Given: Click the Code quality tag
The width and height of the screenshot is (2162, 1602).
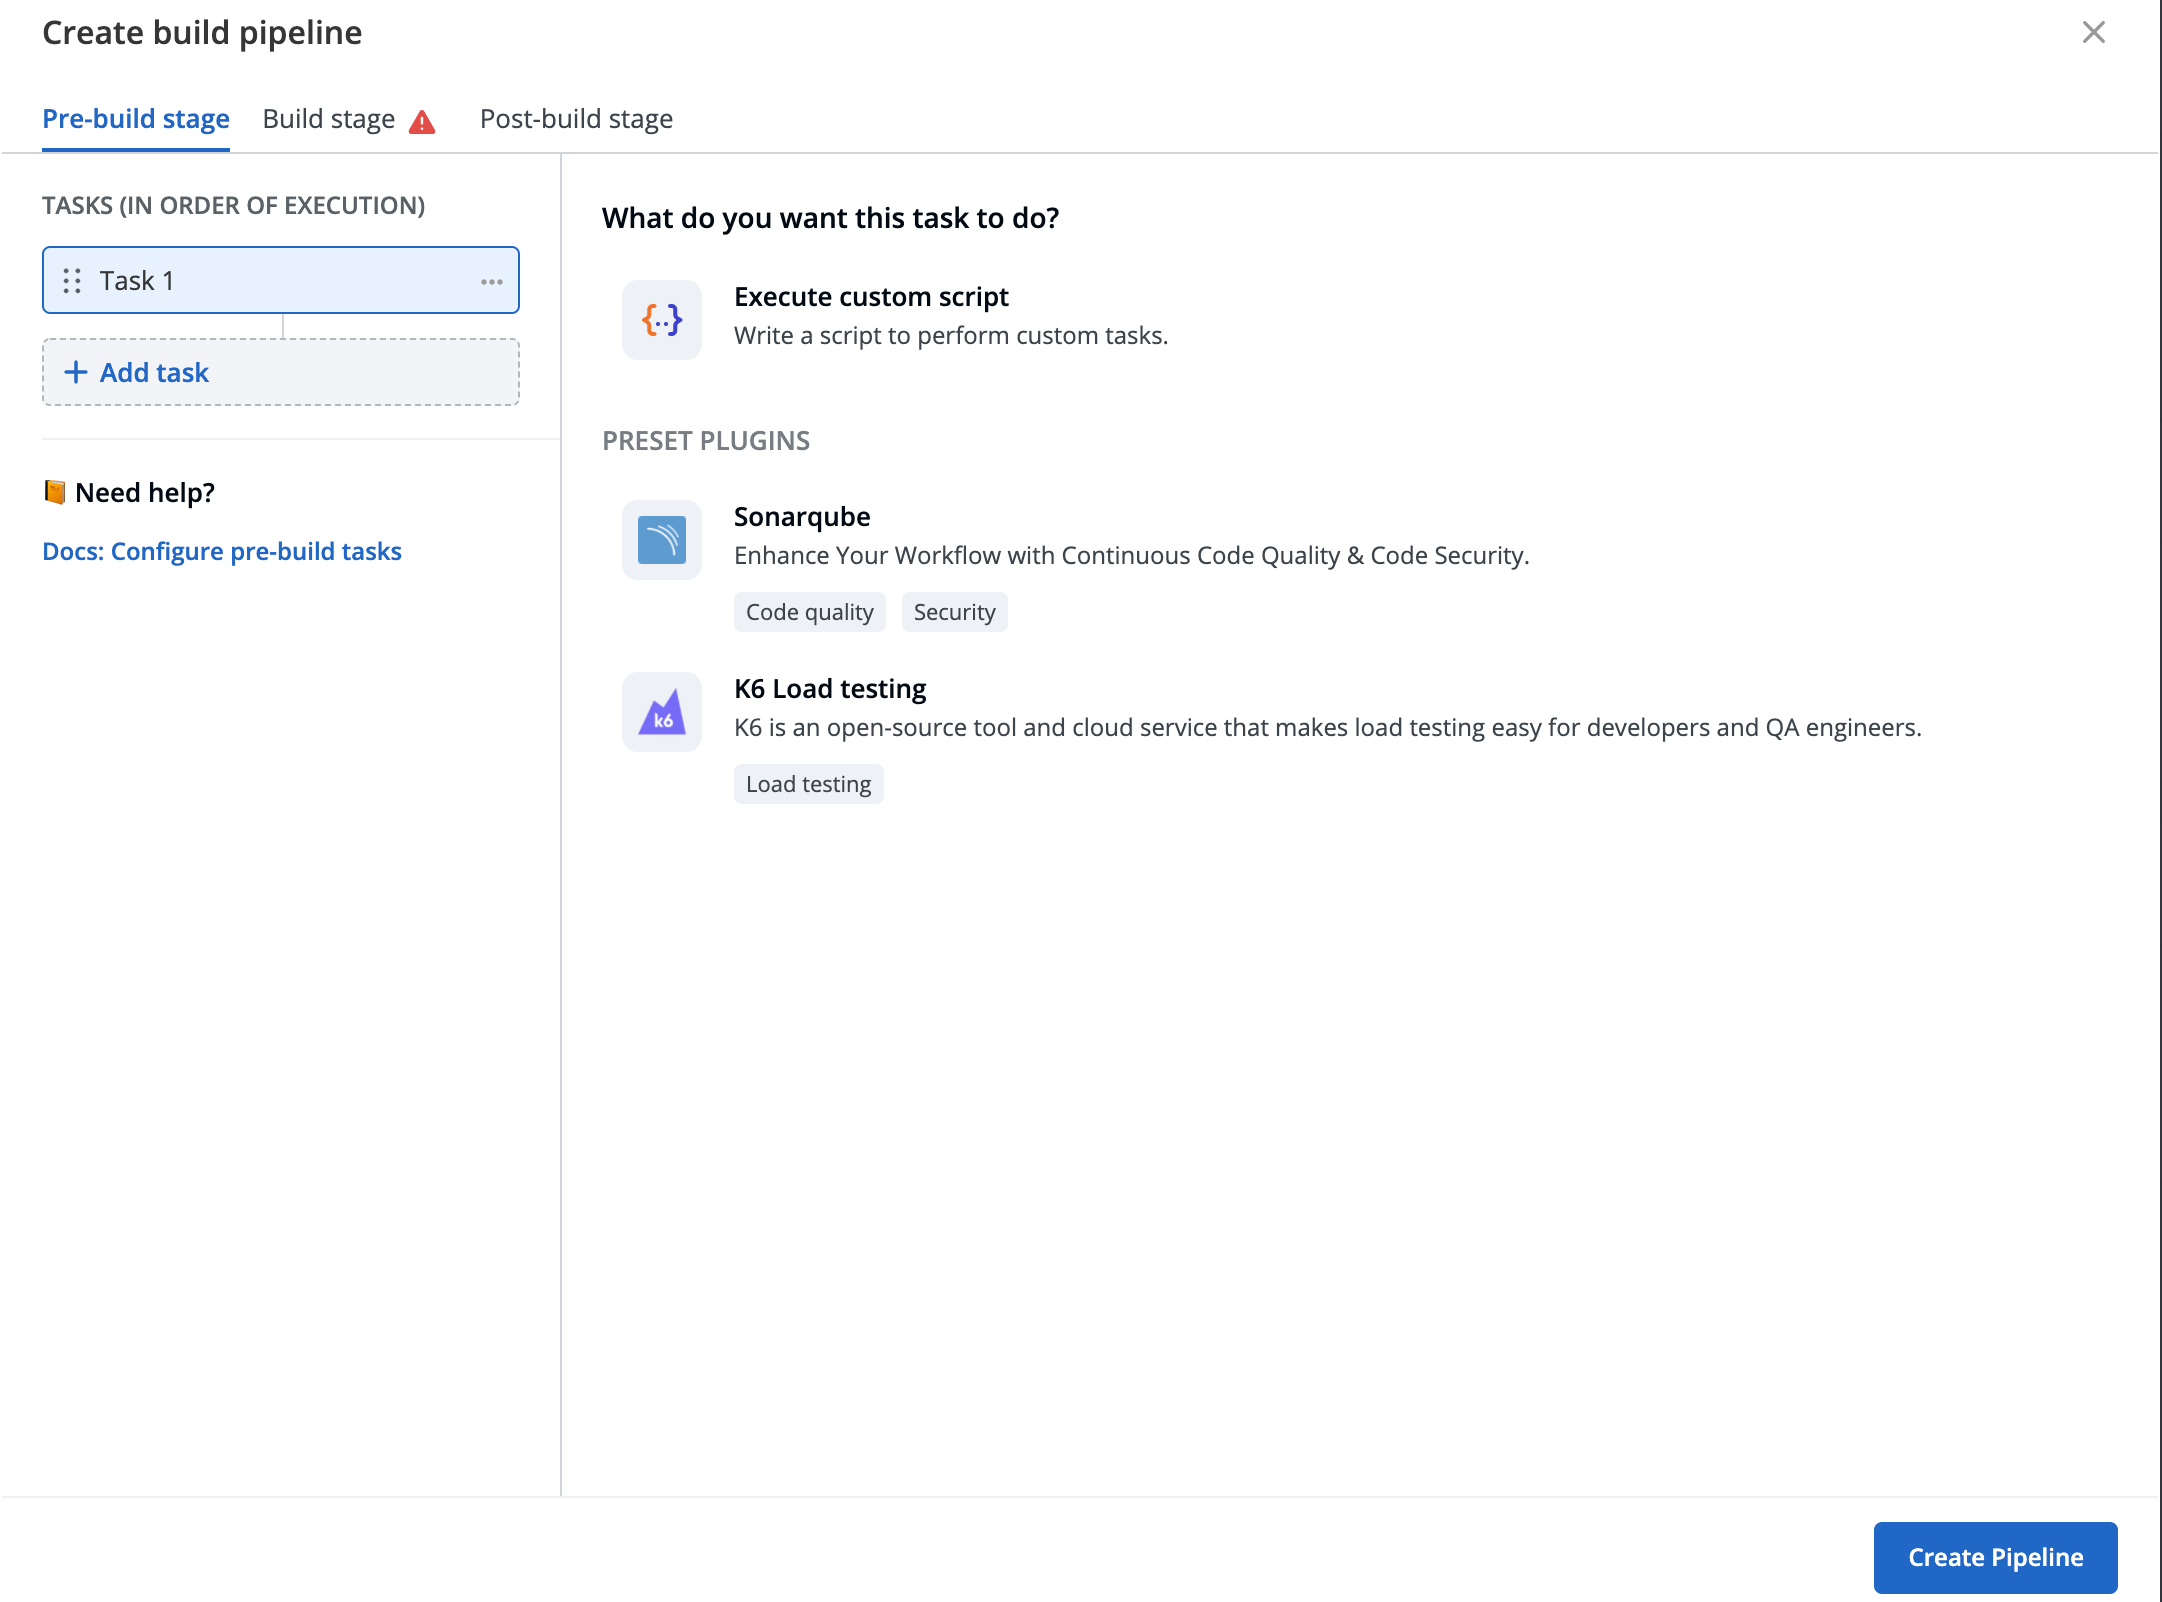Looking at the screenshot, I should (x=810, y=612).
